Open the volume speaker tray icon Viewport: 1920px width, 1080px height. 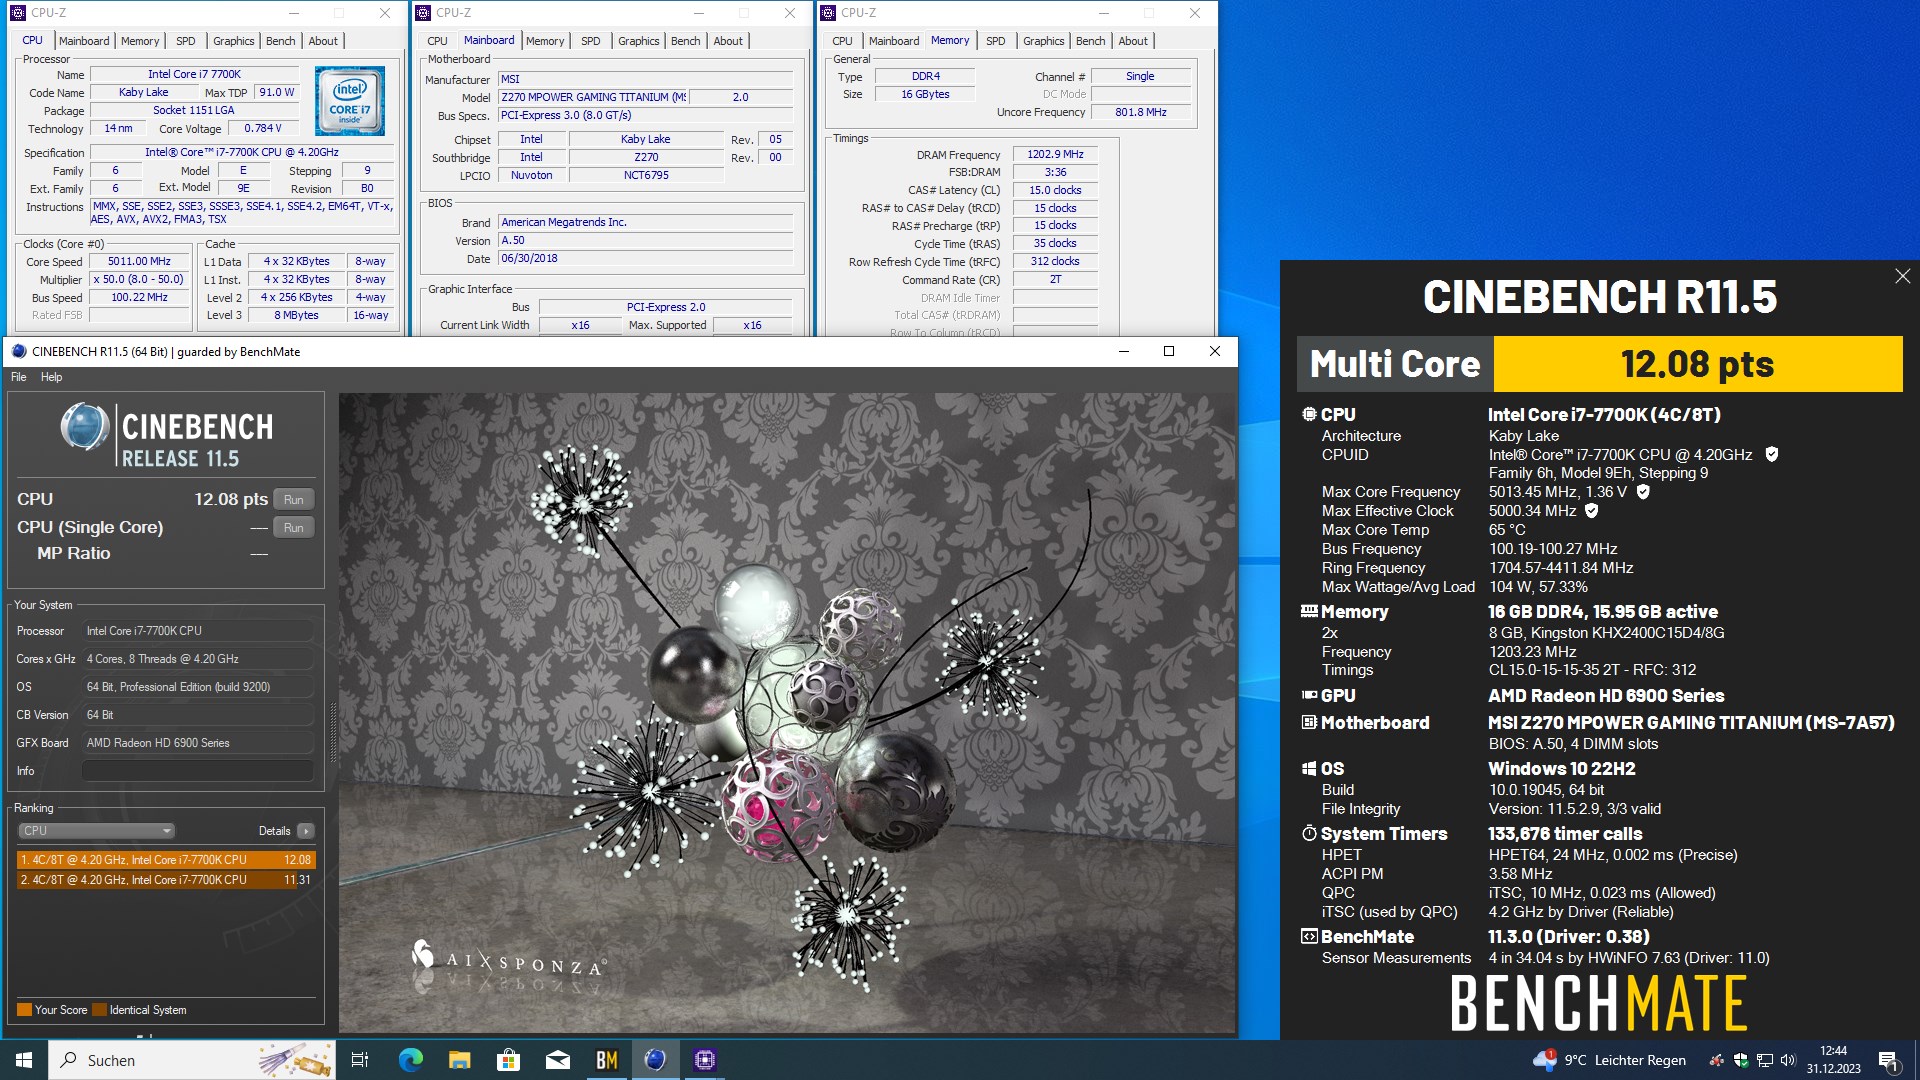pos(1788,1060)
